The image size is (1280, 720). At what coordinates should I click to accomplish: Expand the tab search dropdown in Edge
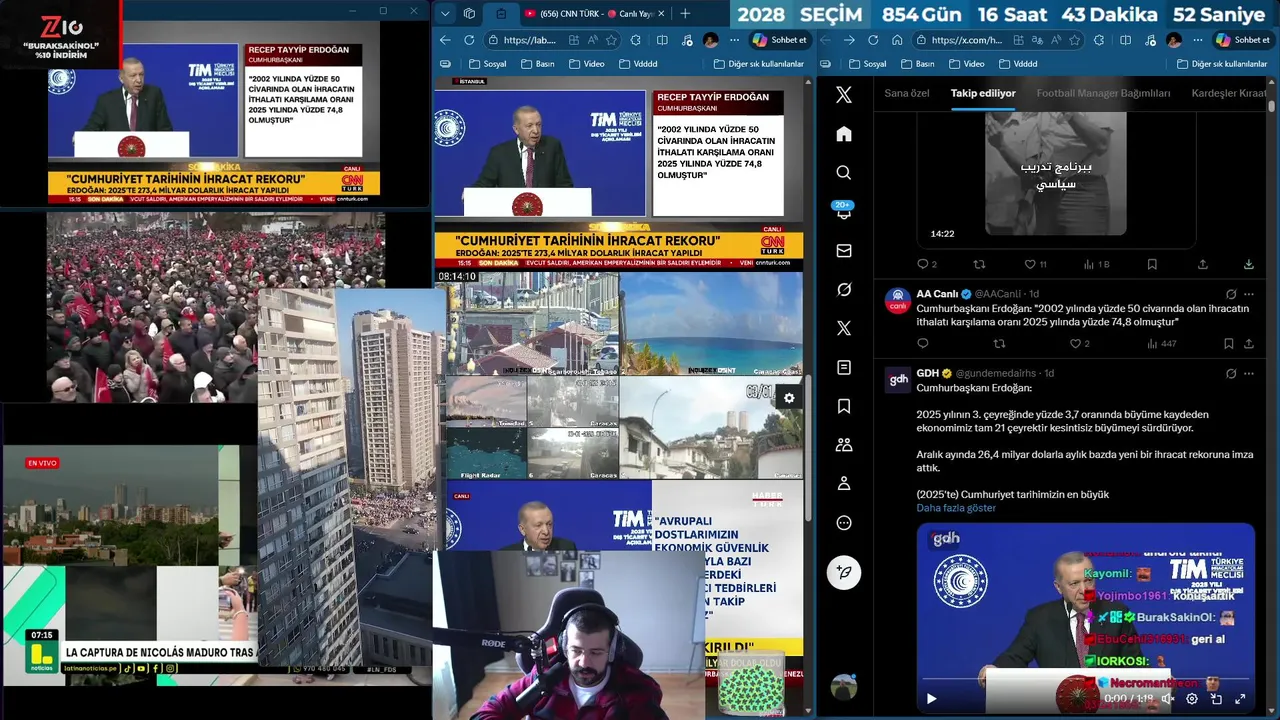(x=445, y=13)
